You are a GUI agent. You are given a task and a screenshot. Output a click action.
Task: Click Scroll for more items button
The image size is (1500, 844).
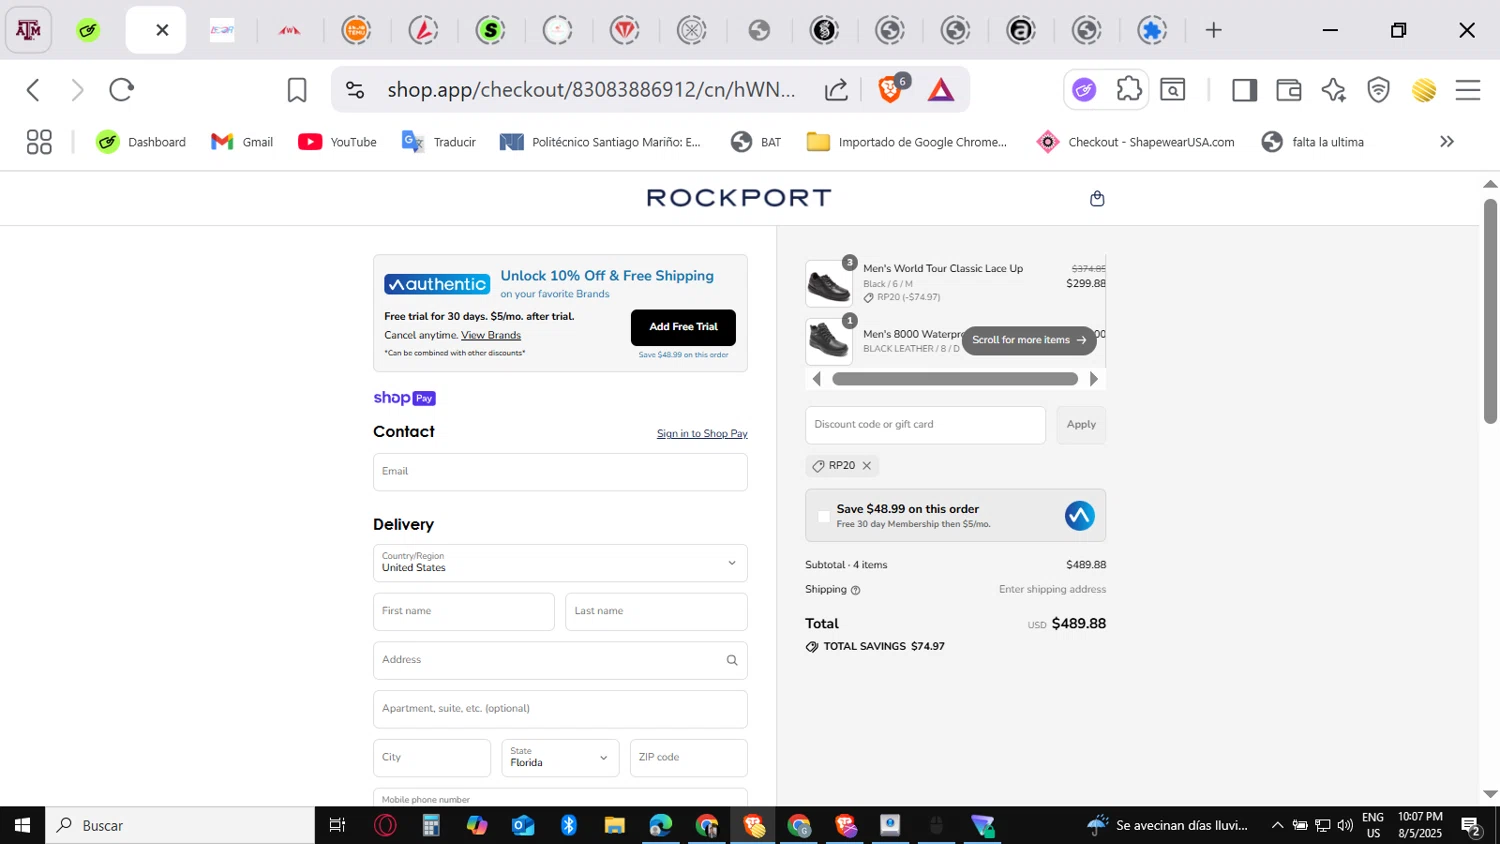click(1029, 340)
